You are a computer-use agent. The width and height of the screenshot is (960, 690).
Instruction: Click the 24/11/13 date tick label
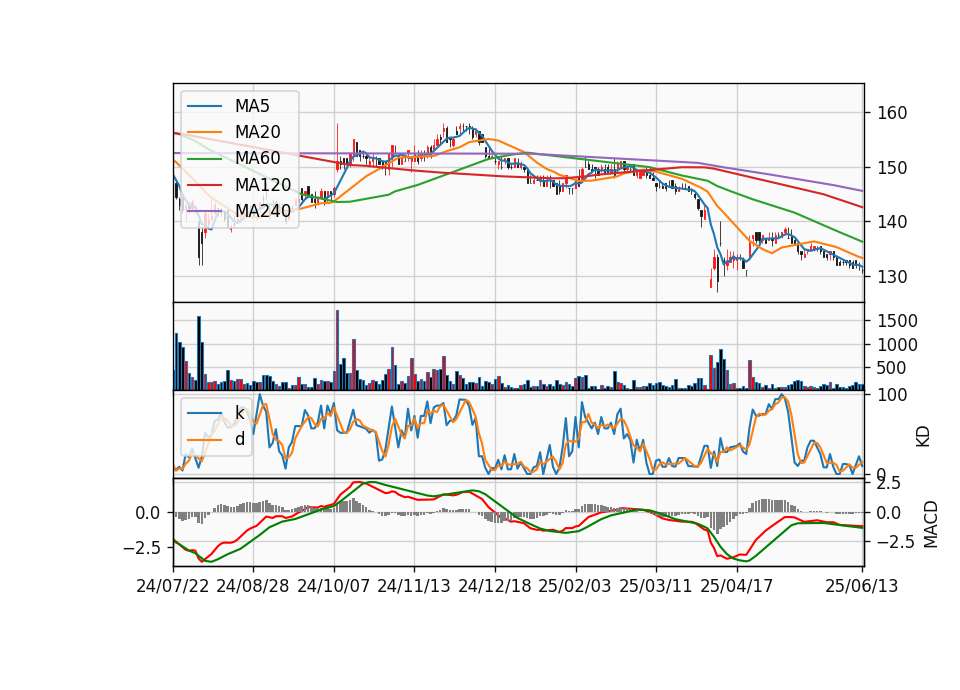pyautogui.click(x=414, y=586)
